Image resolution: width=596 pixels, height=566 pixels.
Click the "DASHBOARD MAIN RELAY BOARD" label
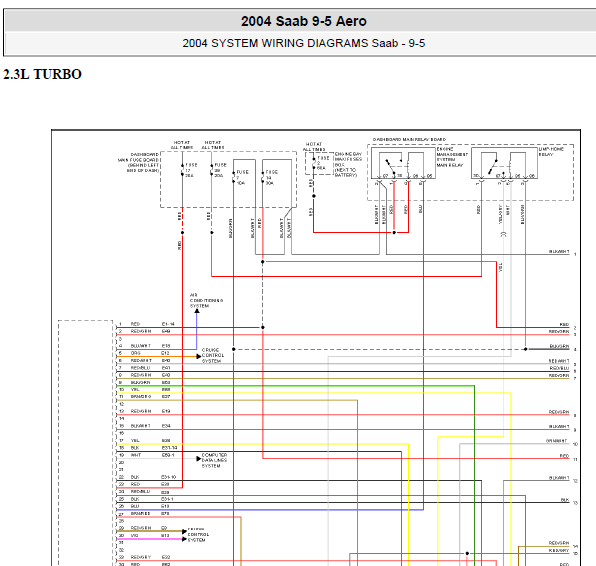point(409,140)
